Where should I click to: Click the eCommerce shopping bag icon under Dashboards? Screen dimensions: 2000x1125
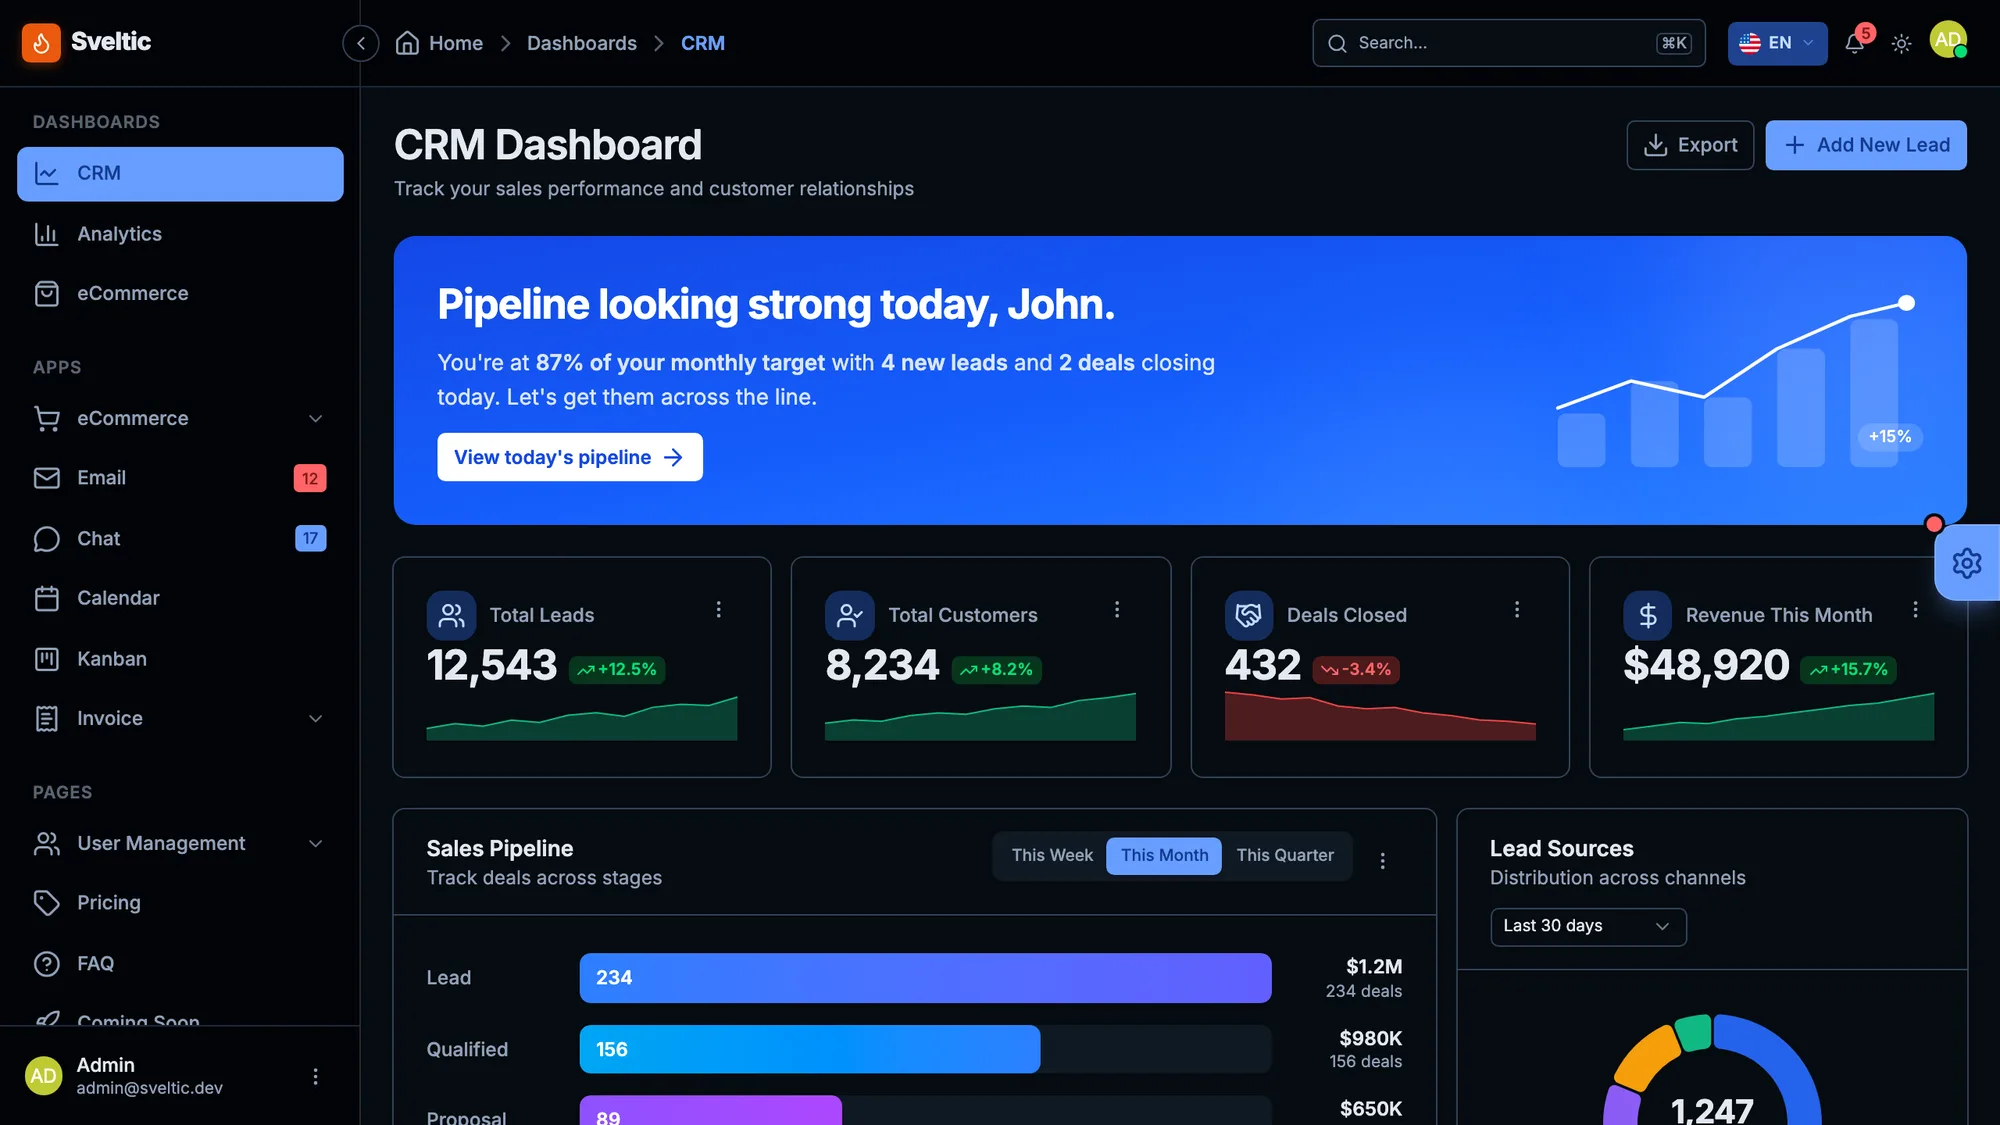point(47,293)
